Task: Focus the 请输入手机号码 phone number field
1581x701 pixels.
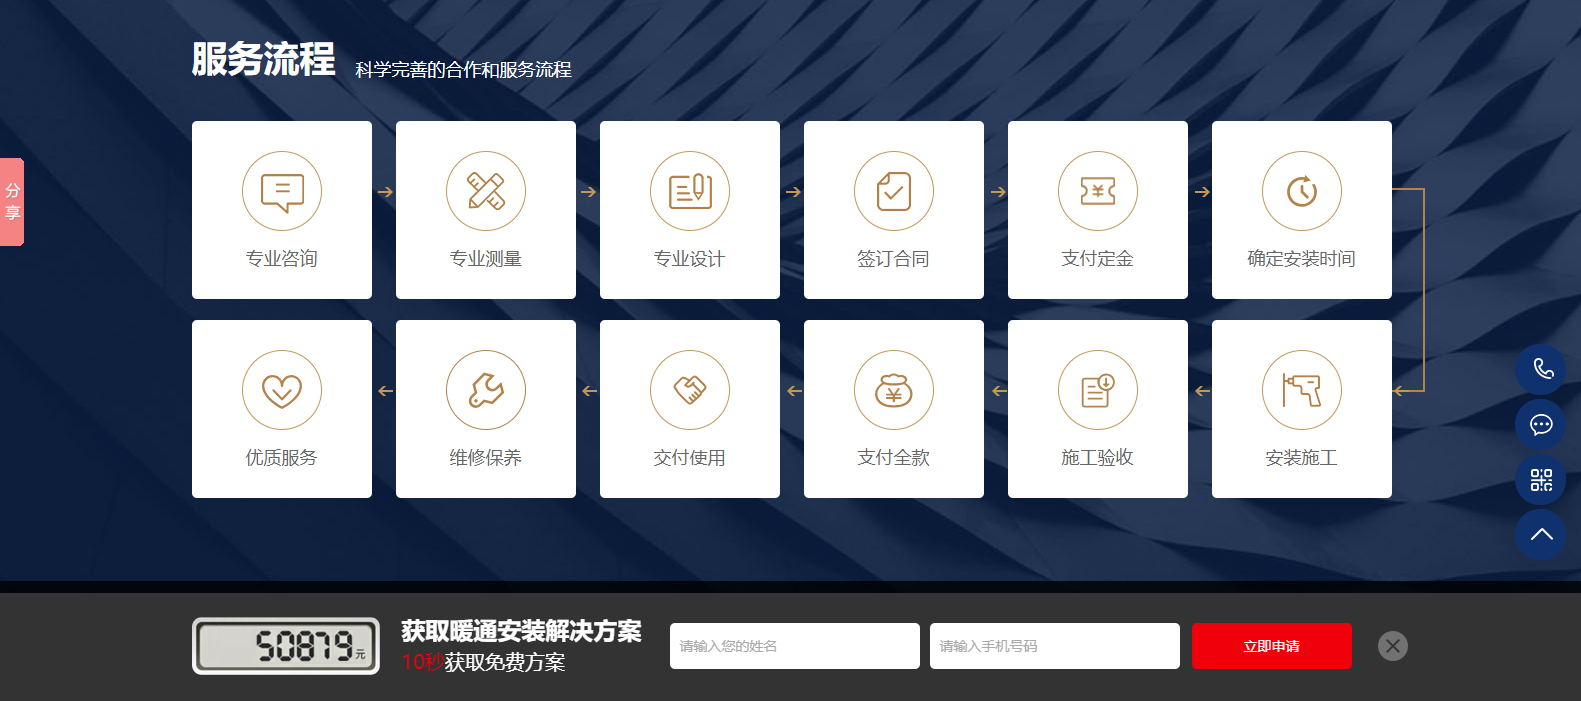Action: pos(1054,646)
